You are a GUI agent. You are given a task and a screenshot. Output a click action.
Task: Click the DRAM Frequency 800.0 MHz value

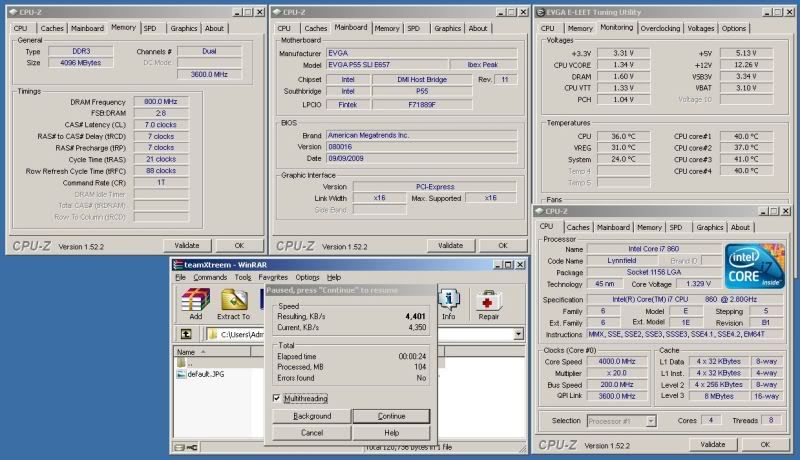(161, 101)
